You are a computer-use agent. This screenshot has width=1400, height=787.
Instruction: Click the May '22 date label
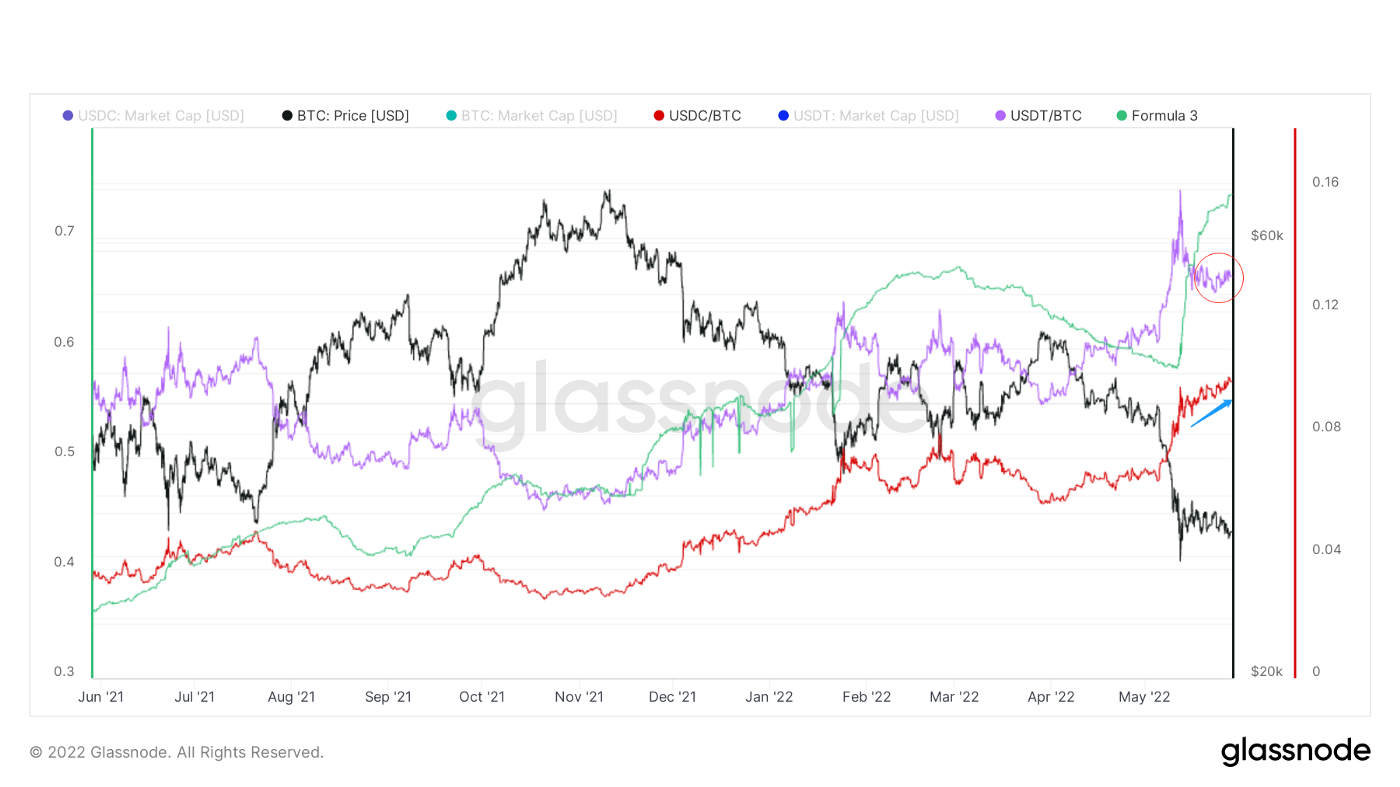pyautogui.click(x=1145, y=697)
